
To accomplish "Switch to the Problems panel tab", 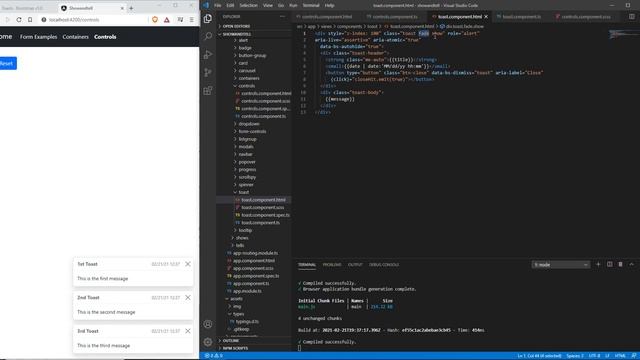I will coord(332,265).
